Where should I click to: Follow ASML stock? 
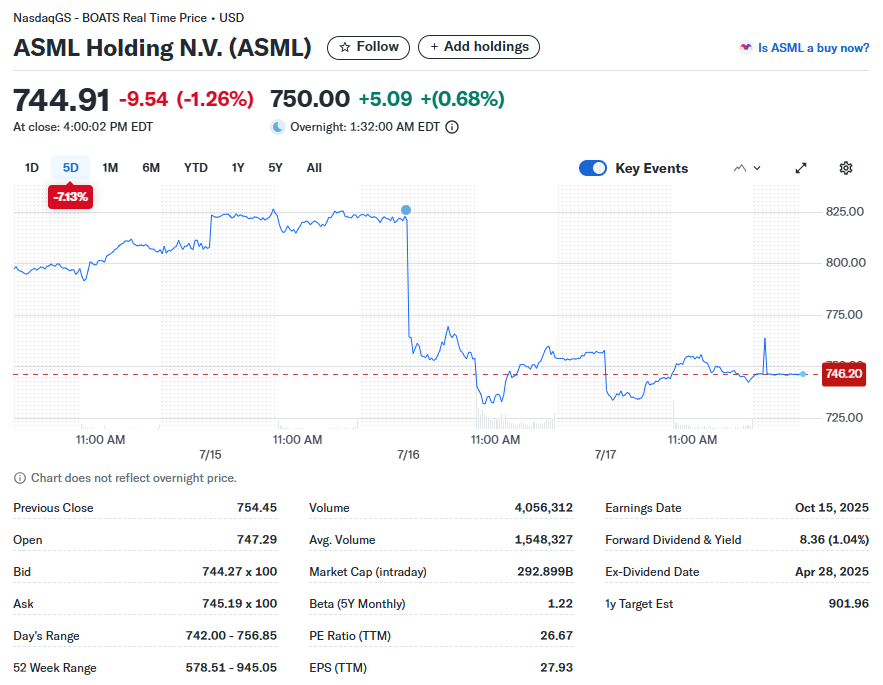click(368, 47)
